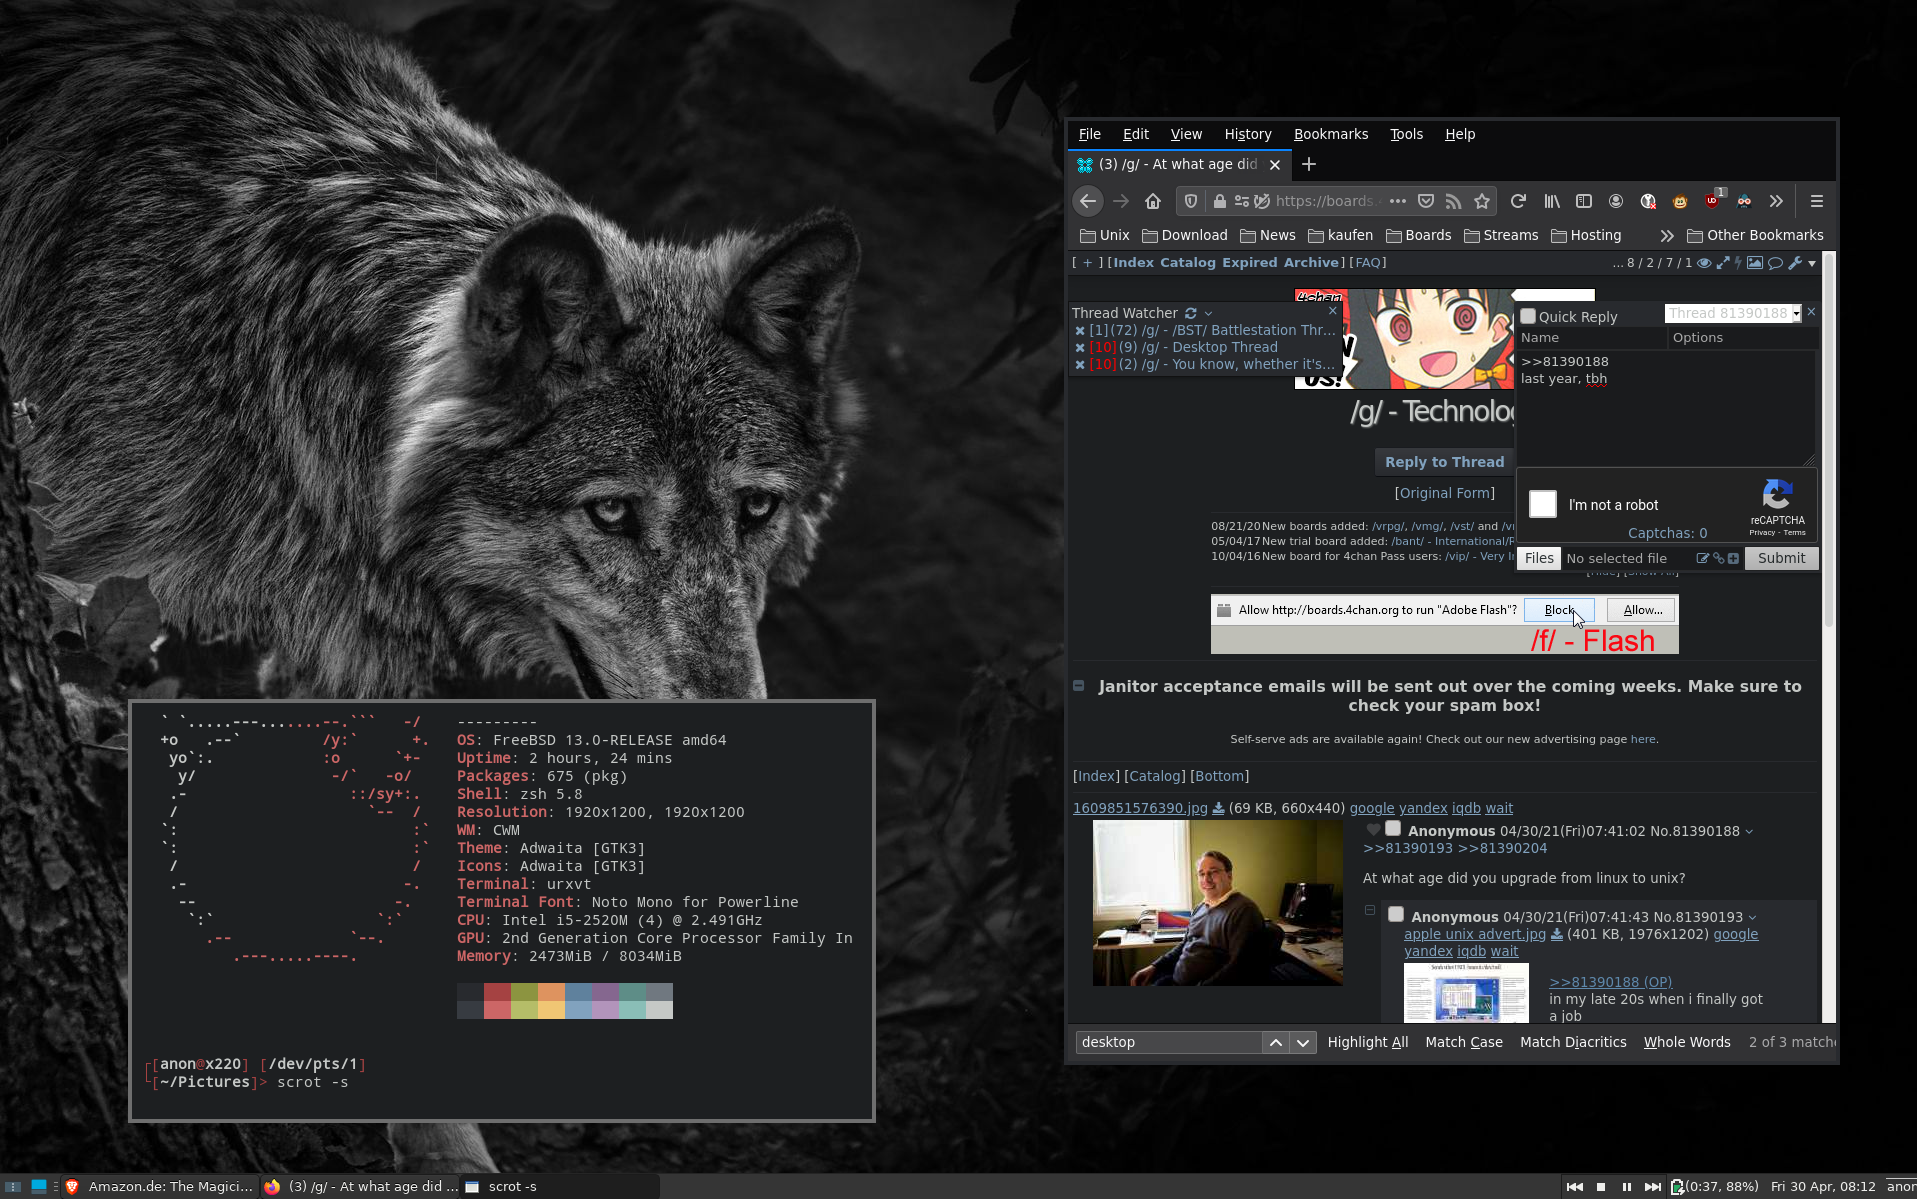Open tracking protection shield in address bar
This screenshot has height=1199, width=1917.
click(x=1191, y=201)
